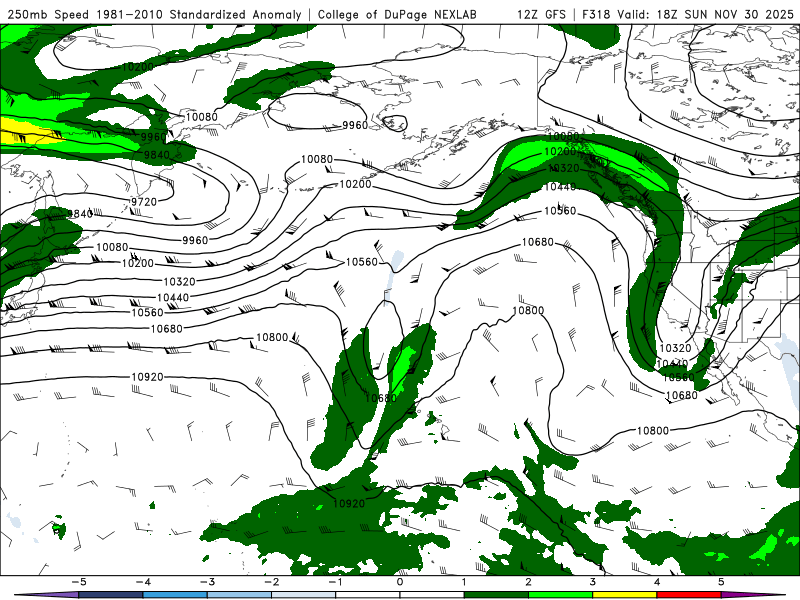Click the '-5' legend tick label

coord(79,582)
